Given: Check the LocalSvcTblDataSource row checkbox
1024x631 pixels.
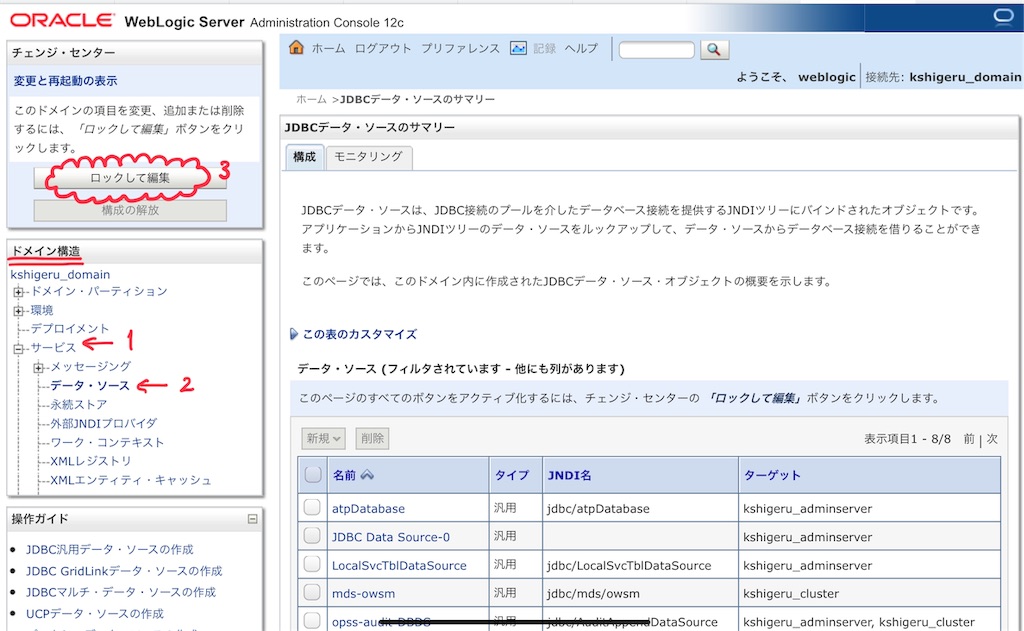Looking at the screenshot, I should (312, 564).
